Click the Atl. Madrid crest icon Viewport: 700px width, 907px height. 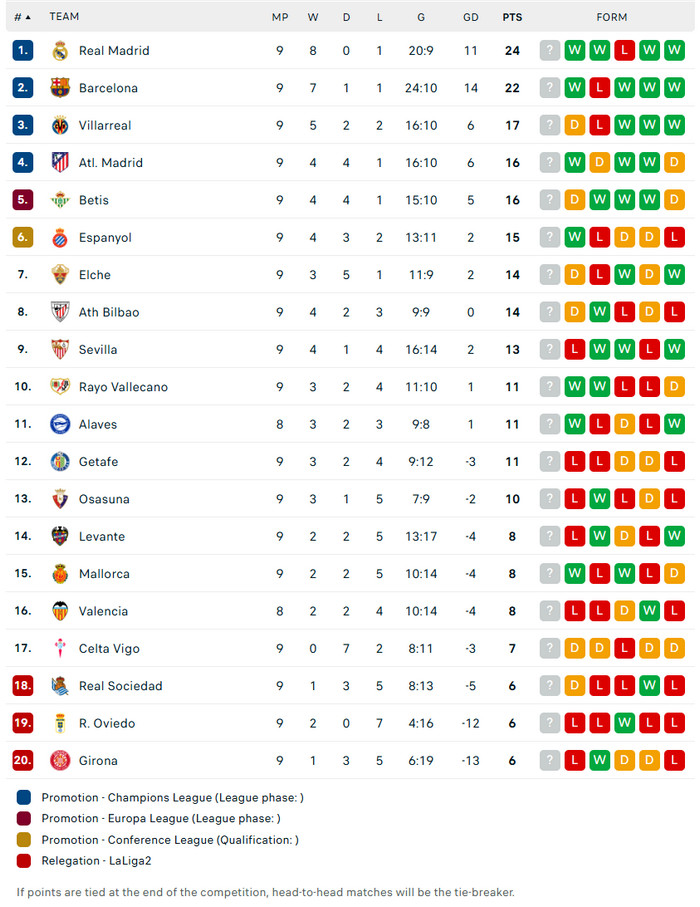coord(60,163)
